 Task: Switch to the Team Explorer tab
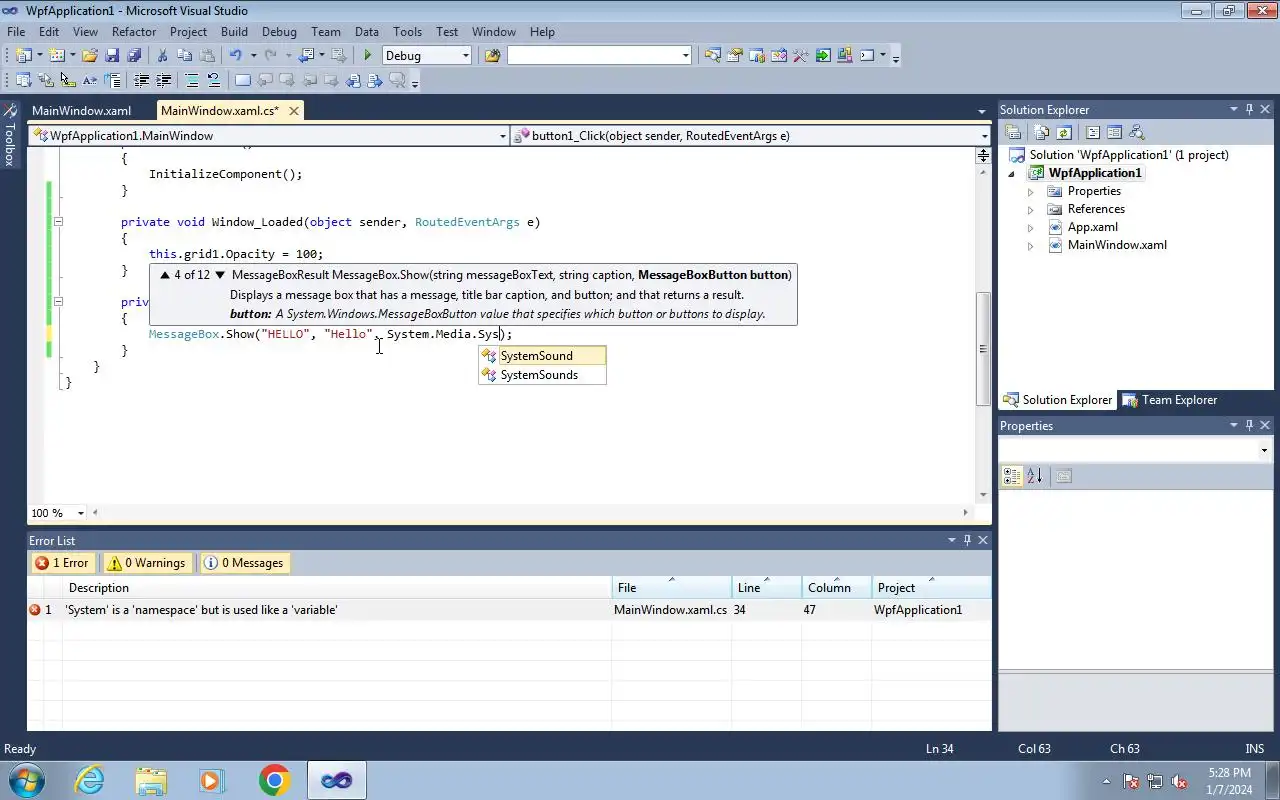[x=1169, y=400]
